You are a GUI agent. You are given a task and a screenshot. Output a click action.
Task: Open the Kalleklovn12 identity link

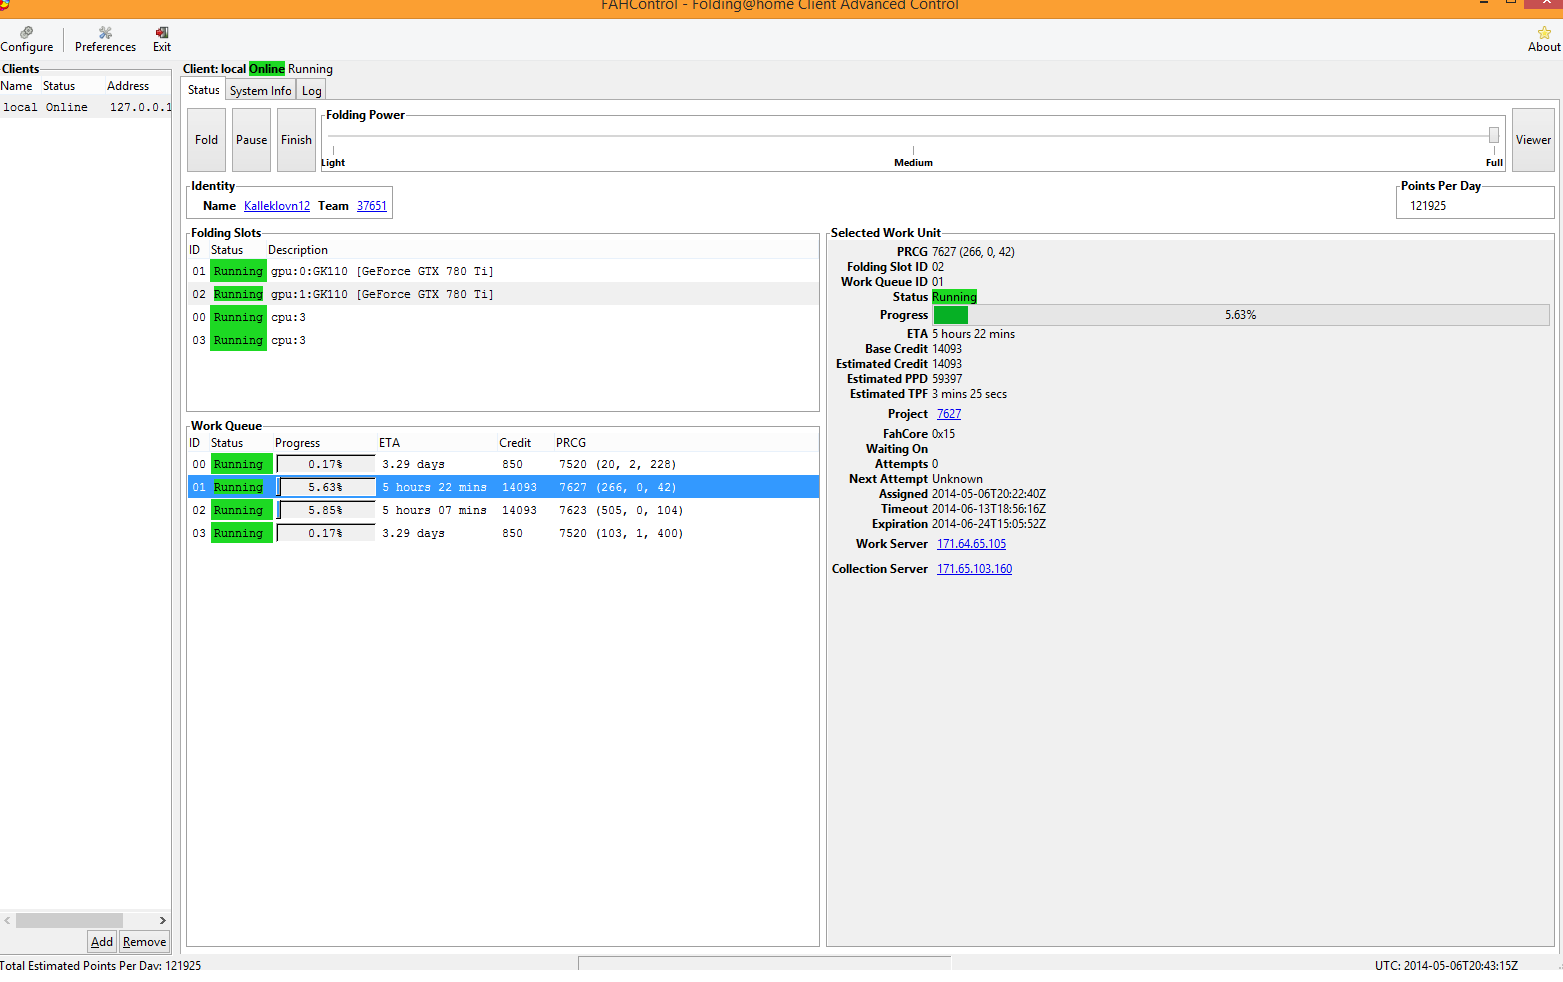click(277, 206)
